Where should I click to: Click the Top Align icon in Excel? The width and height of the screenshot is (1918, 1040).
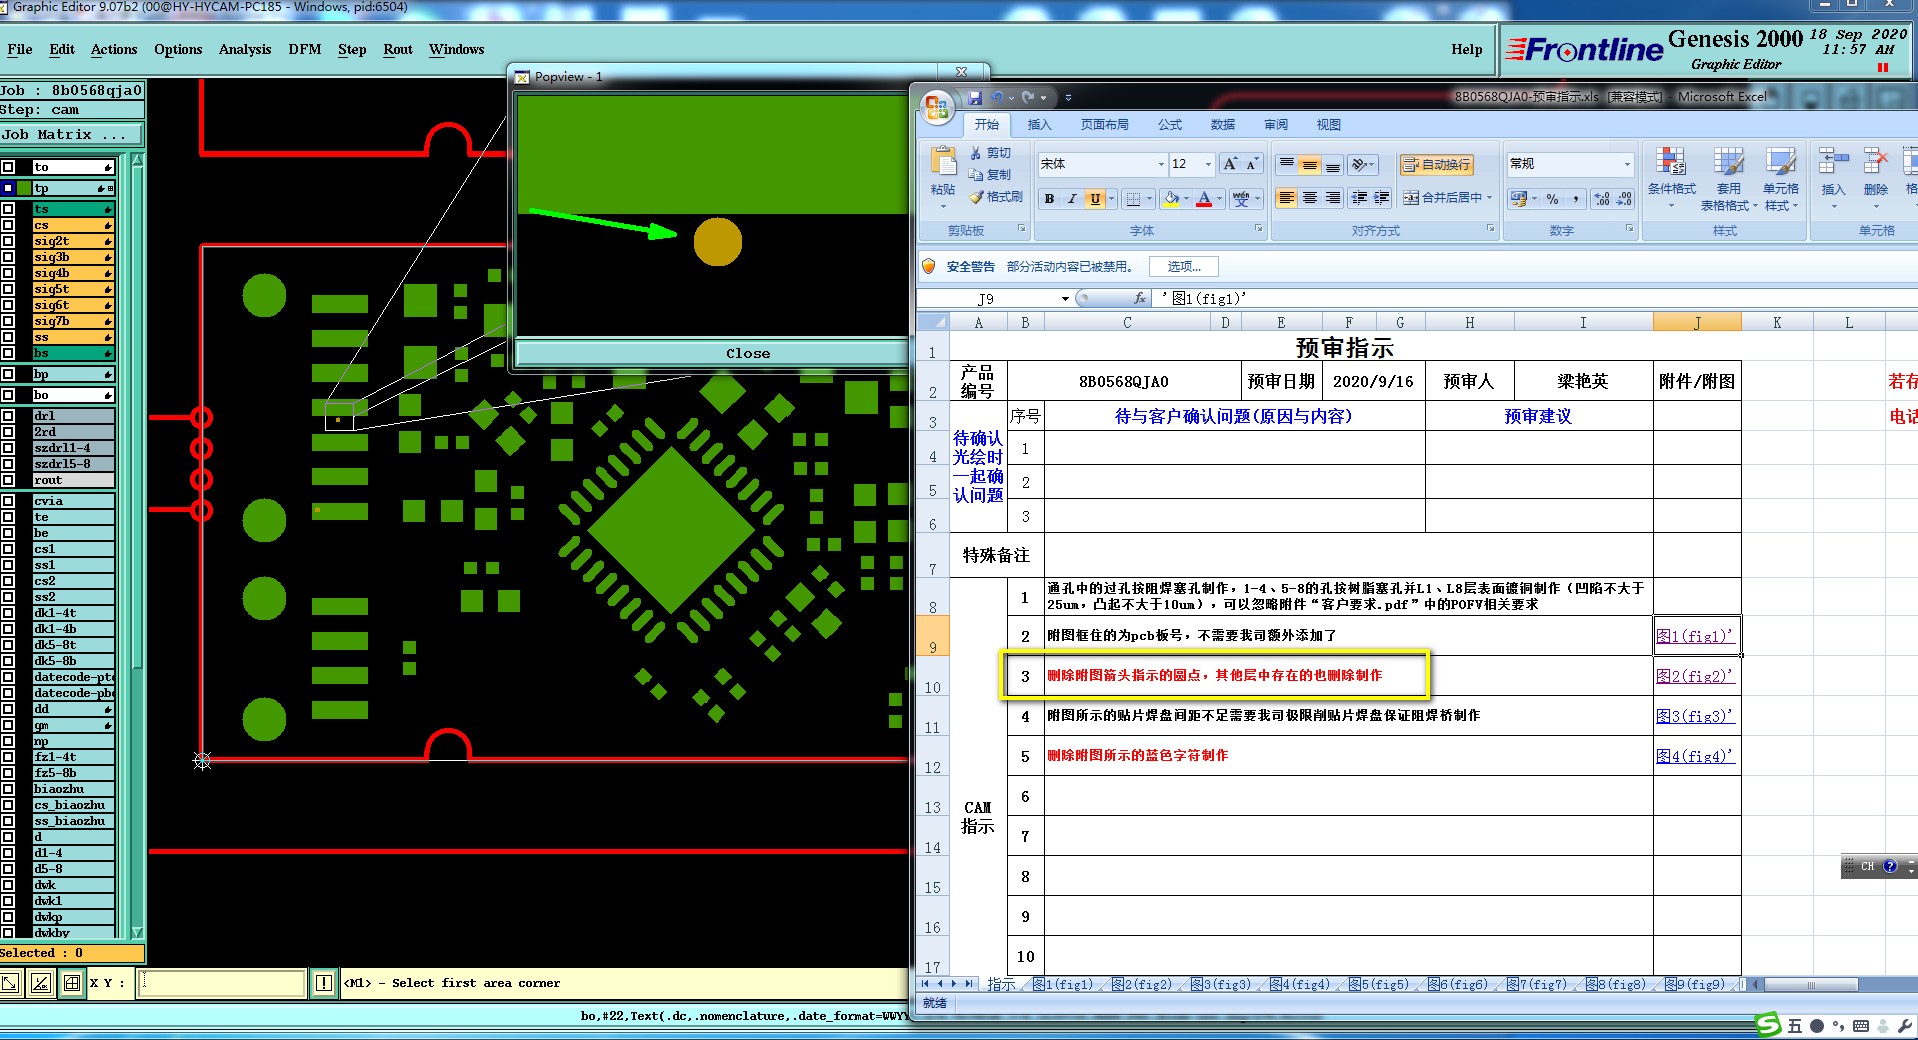click(x=1287, y=164)
